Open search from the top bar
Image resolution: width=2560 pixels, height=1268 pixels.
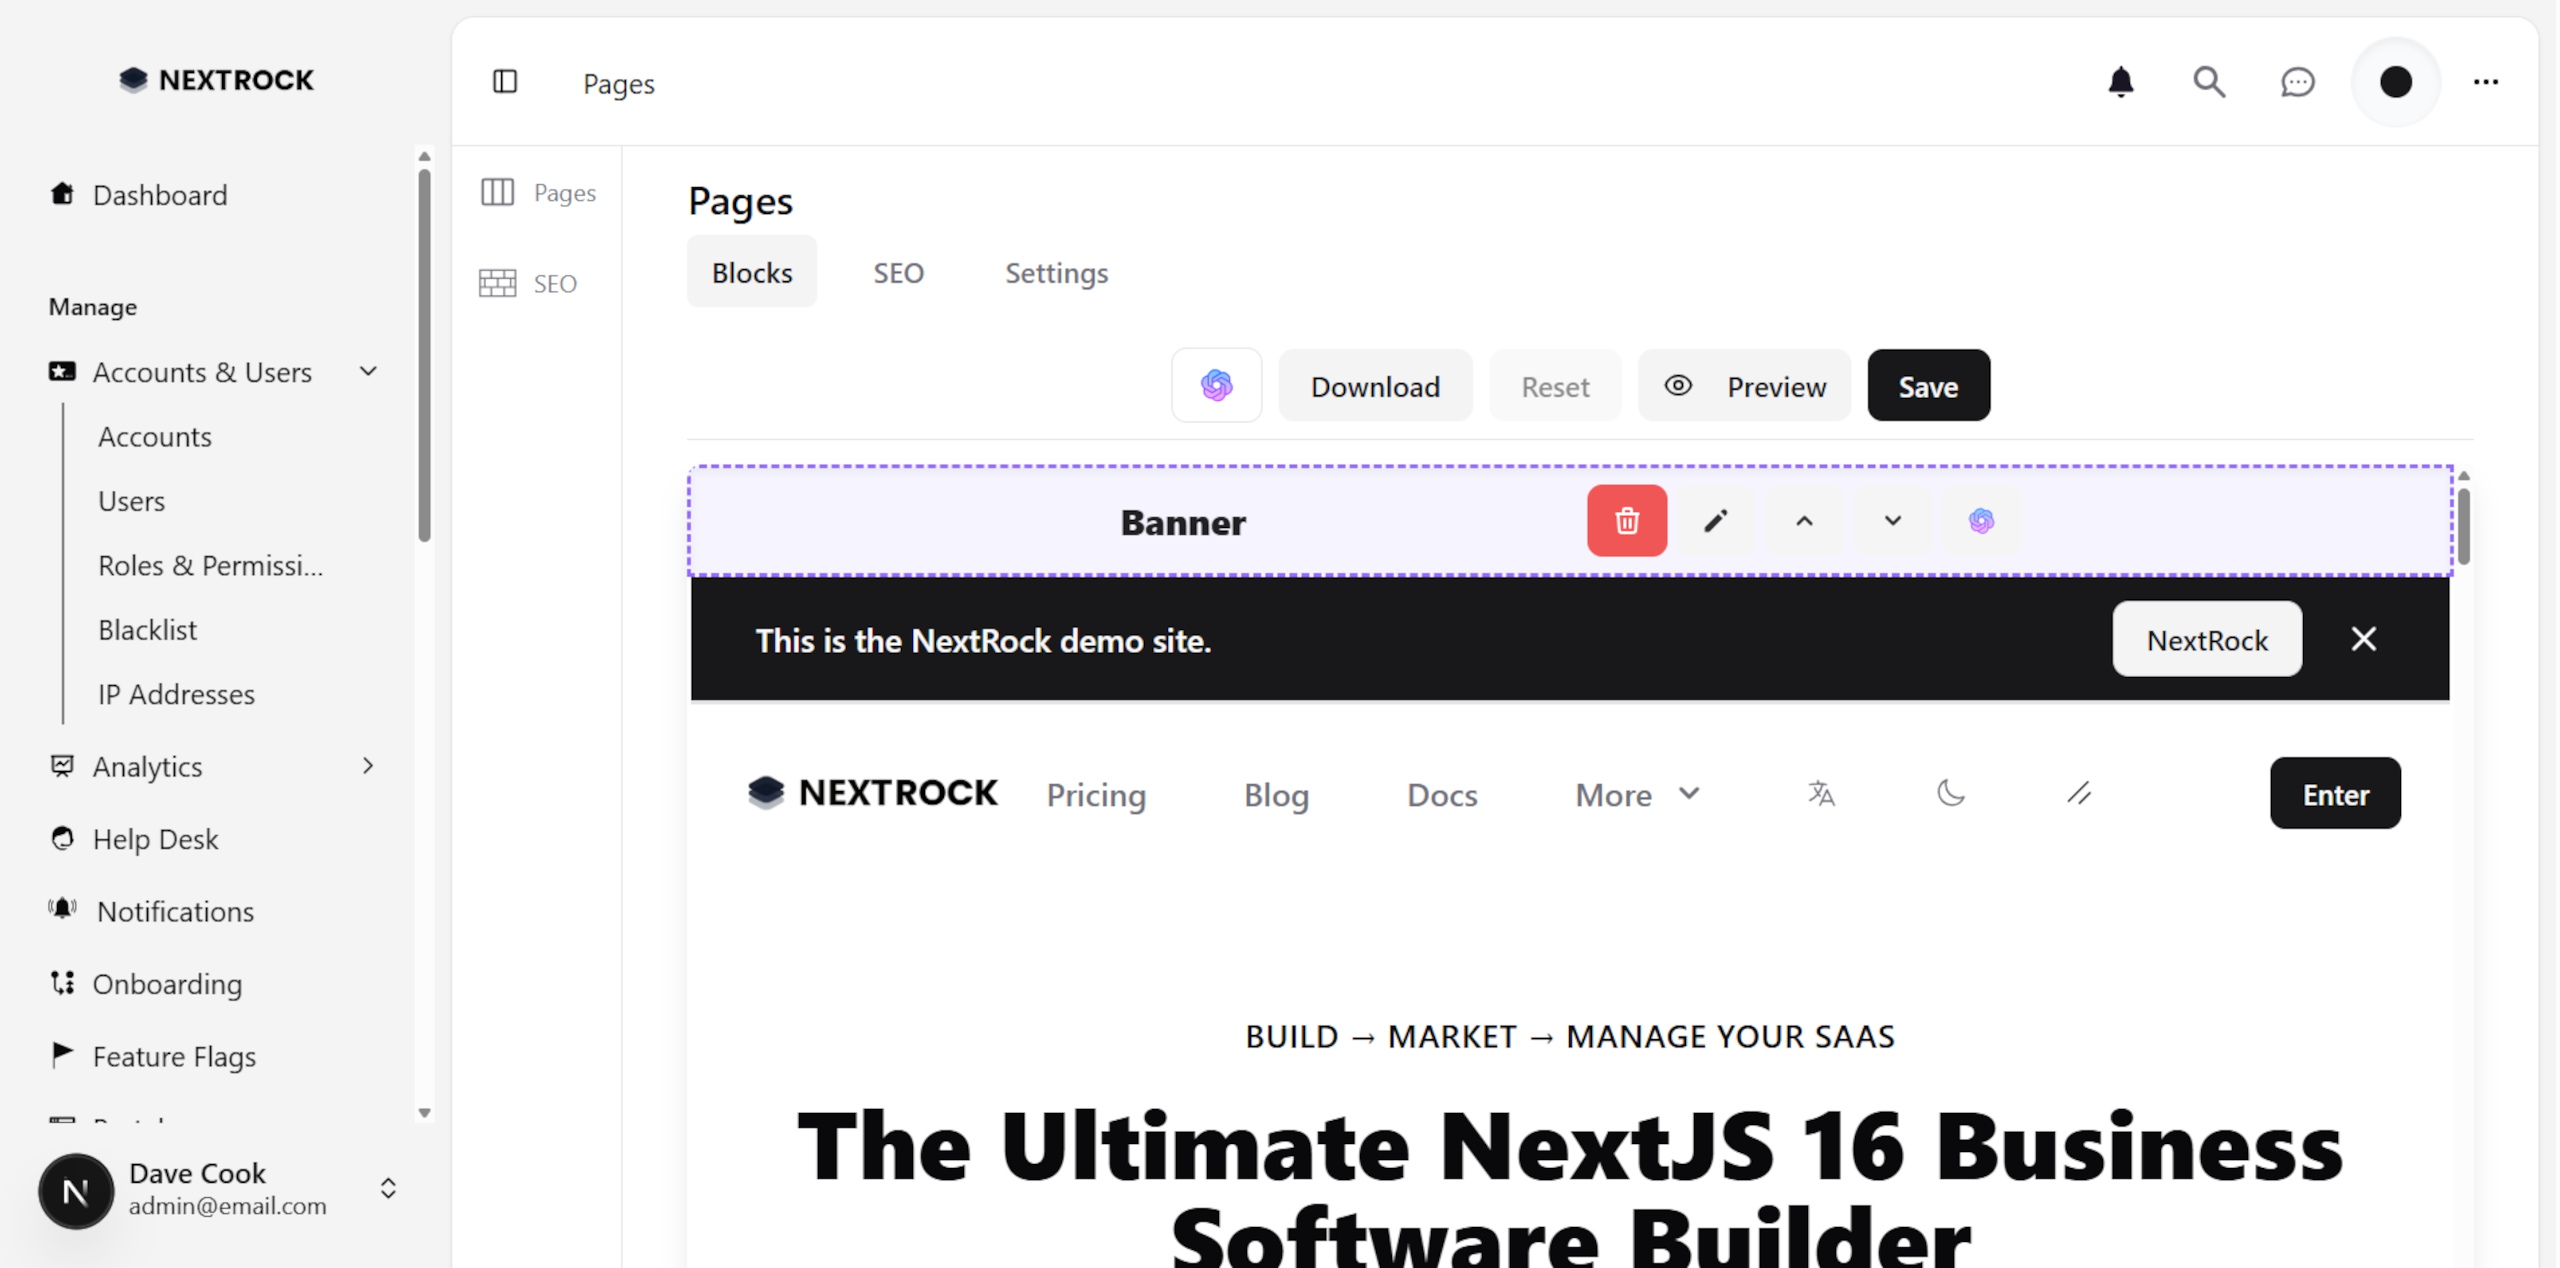(x=2209, y=82)
